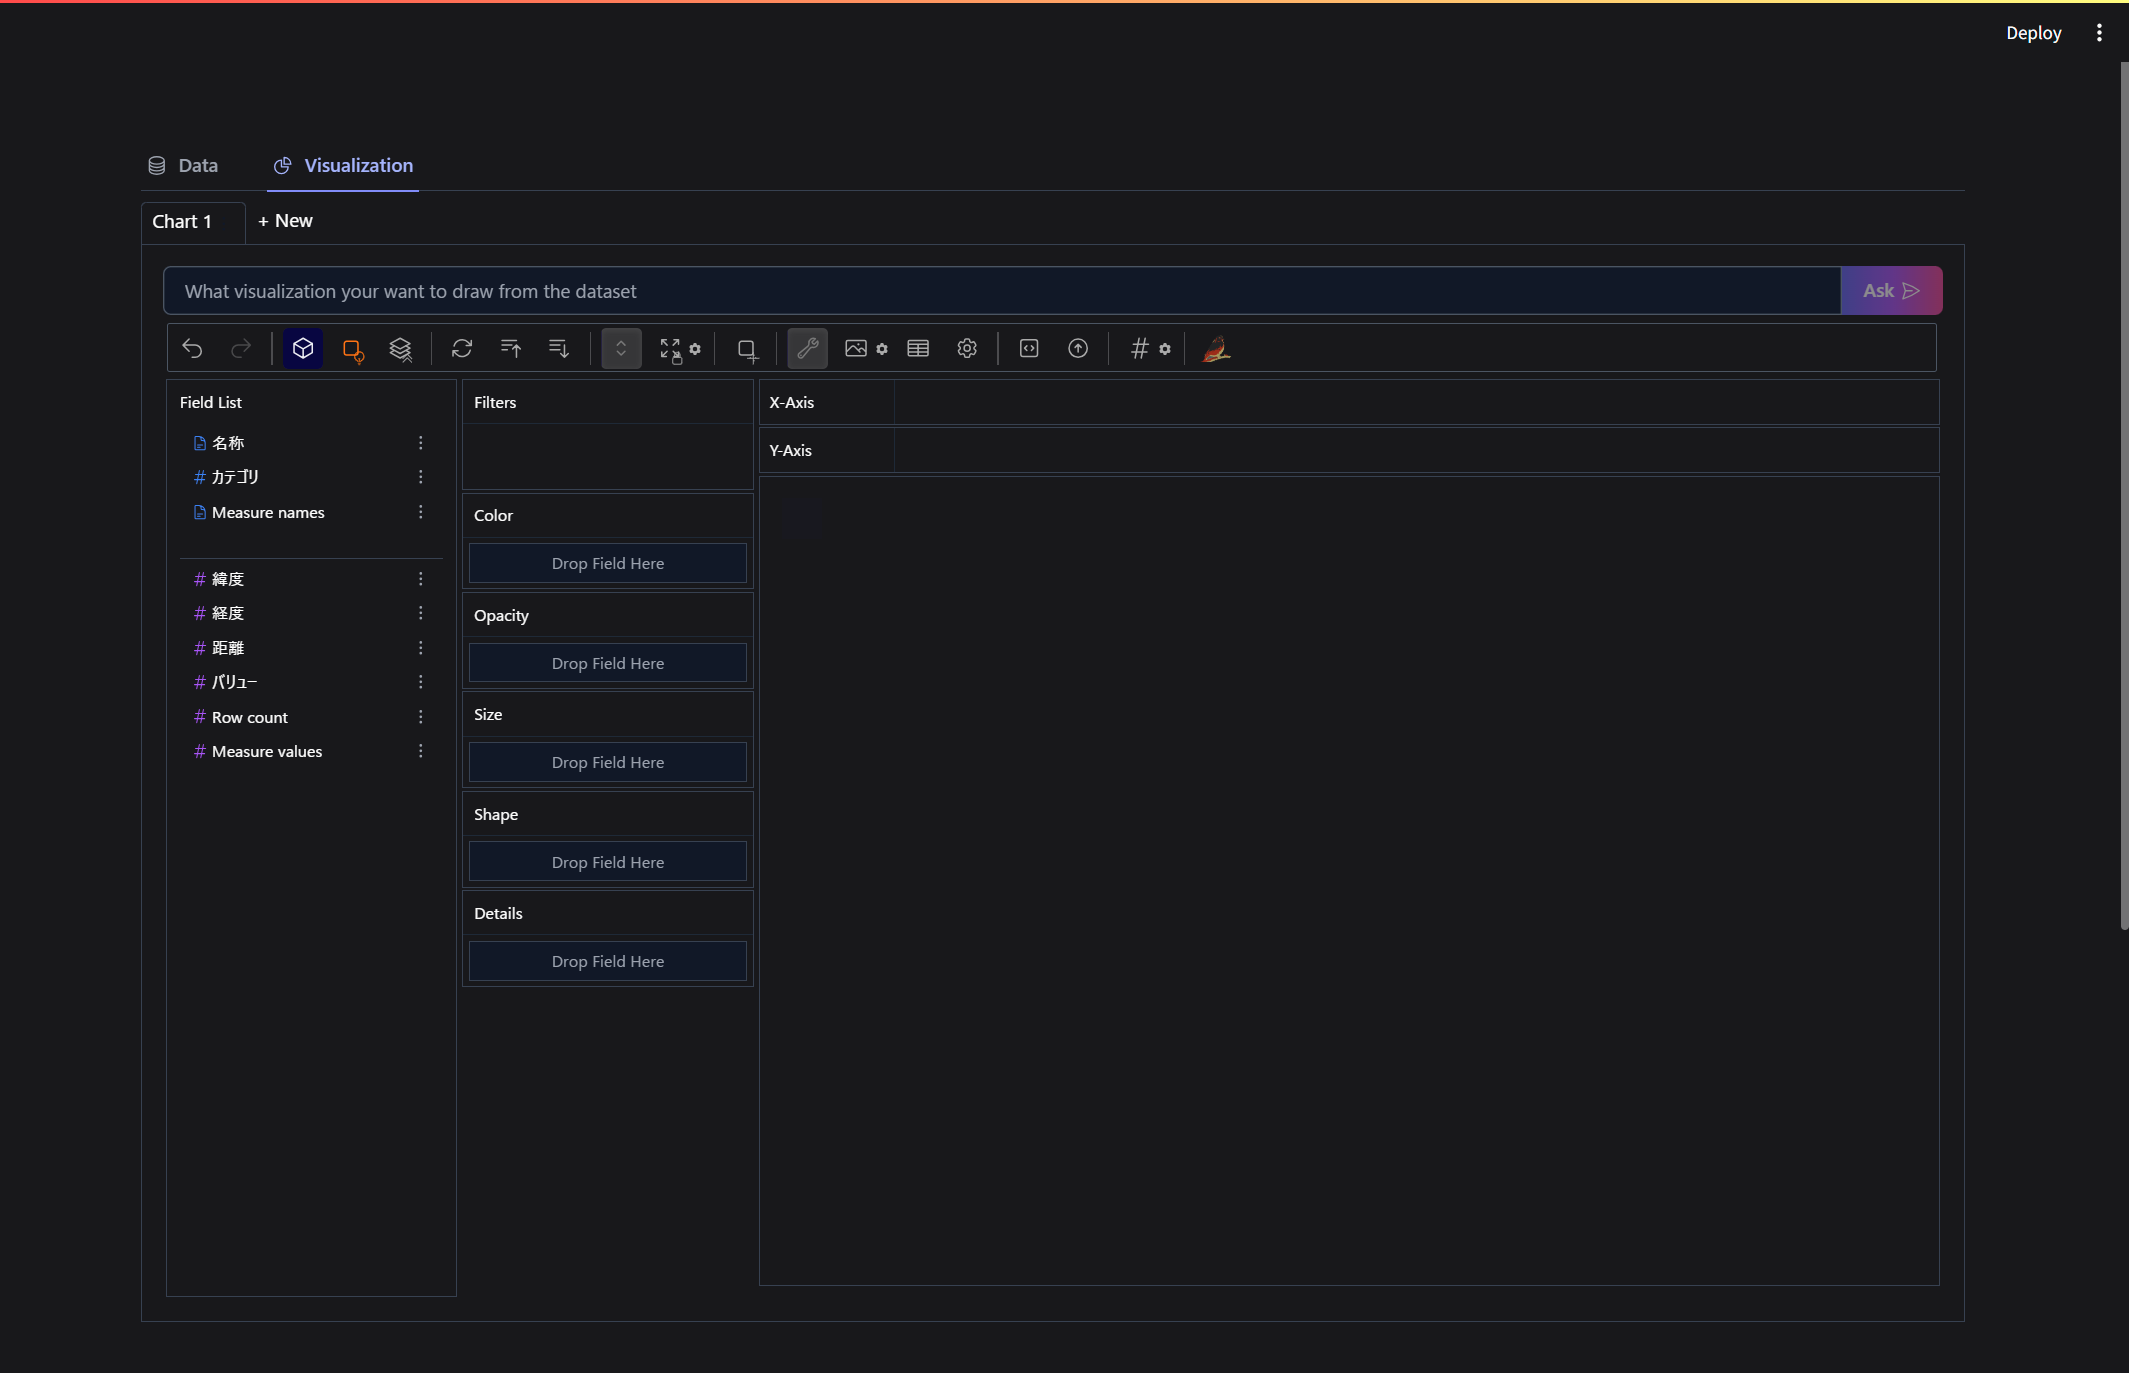Sort descending with toolbar icon
Image resolution: width=2129 pixels, height=1373 pixels.
559,348
